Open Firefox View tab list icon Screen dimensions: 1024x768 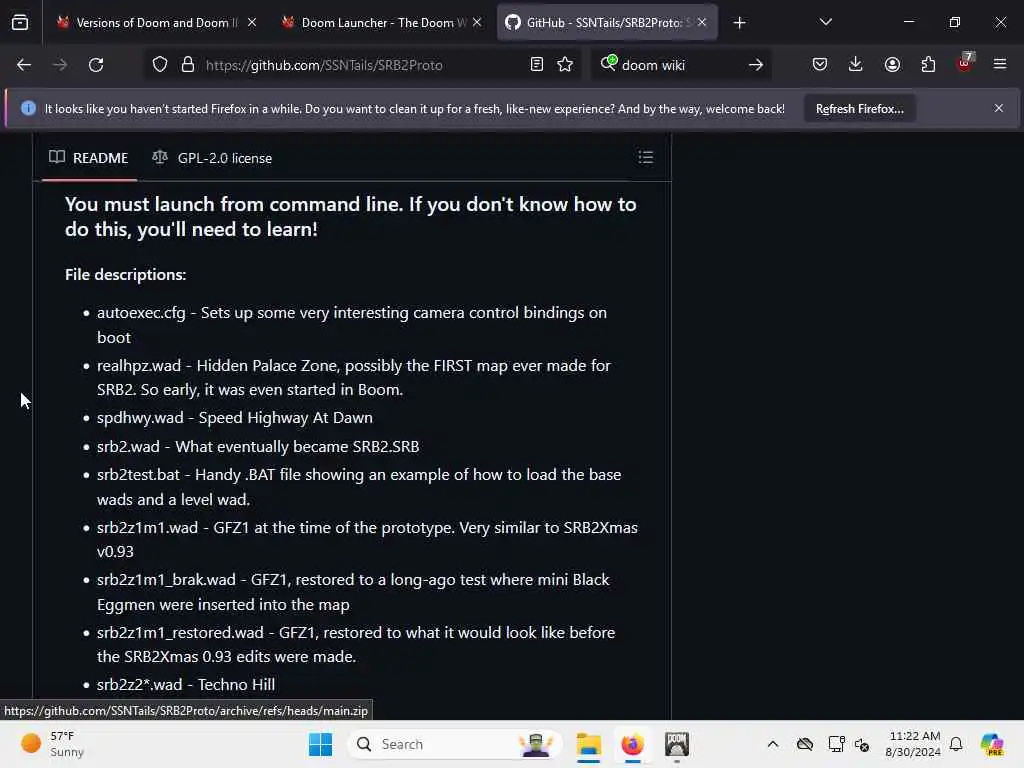[x=20, y=23]
